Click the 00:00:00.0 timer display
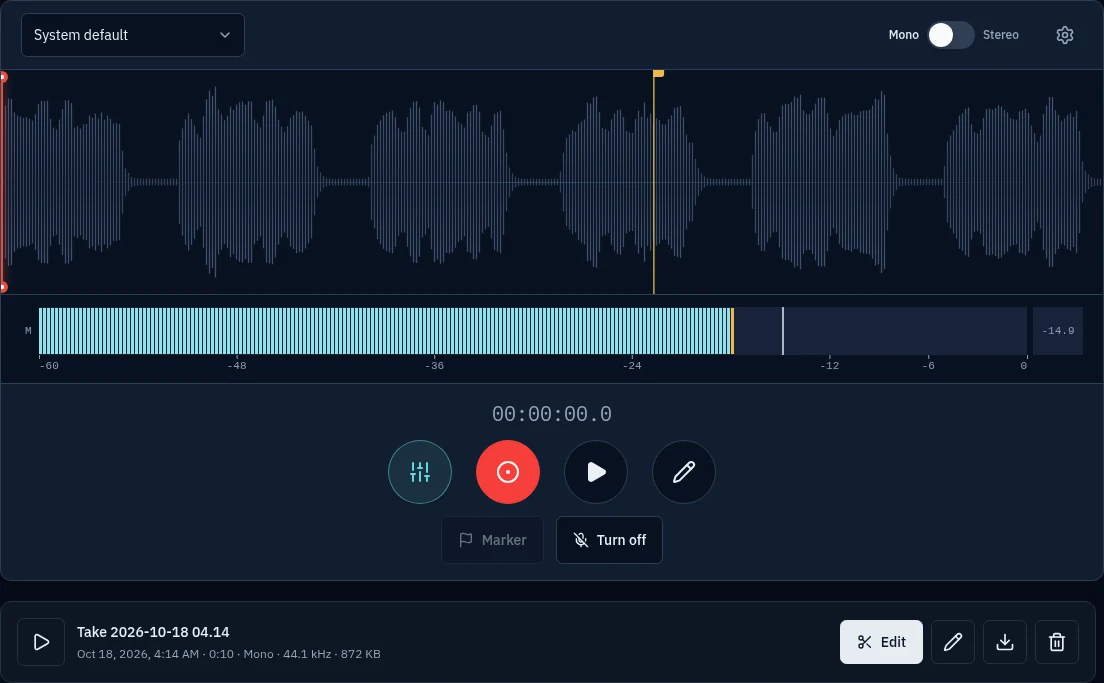 [552, 414]
